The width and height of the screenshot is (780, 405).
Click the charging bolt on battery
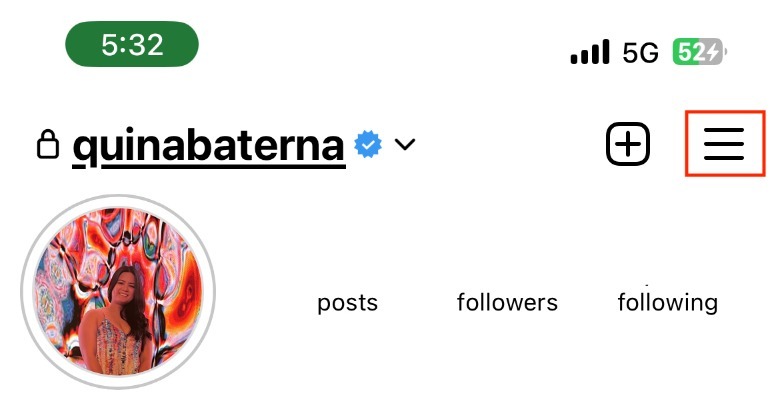tap(713, 52)
